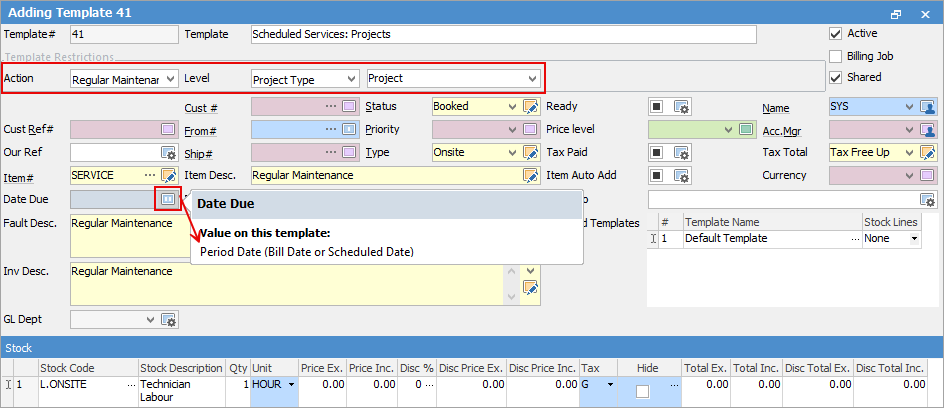This screenshot has height=408, width=944.
Task: Click the Item# ellipsis lookup button
Action: pos(150,176)
